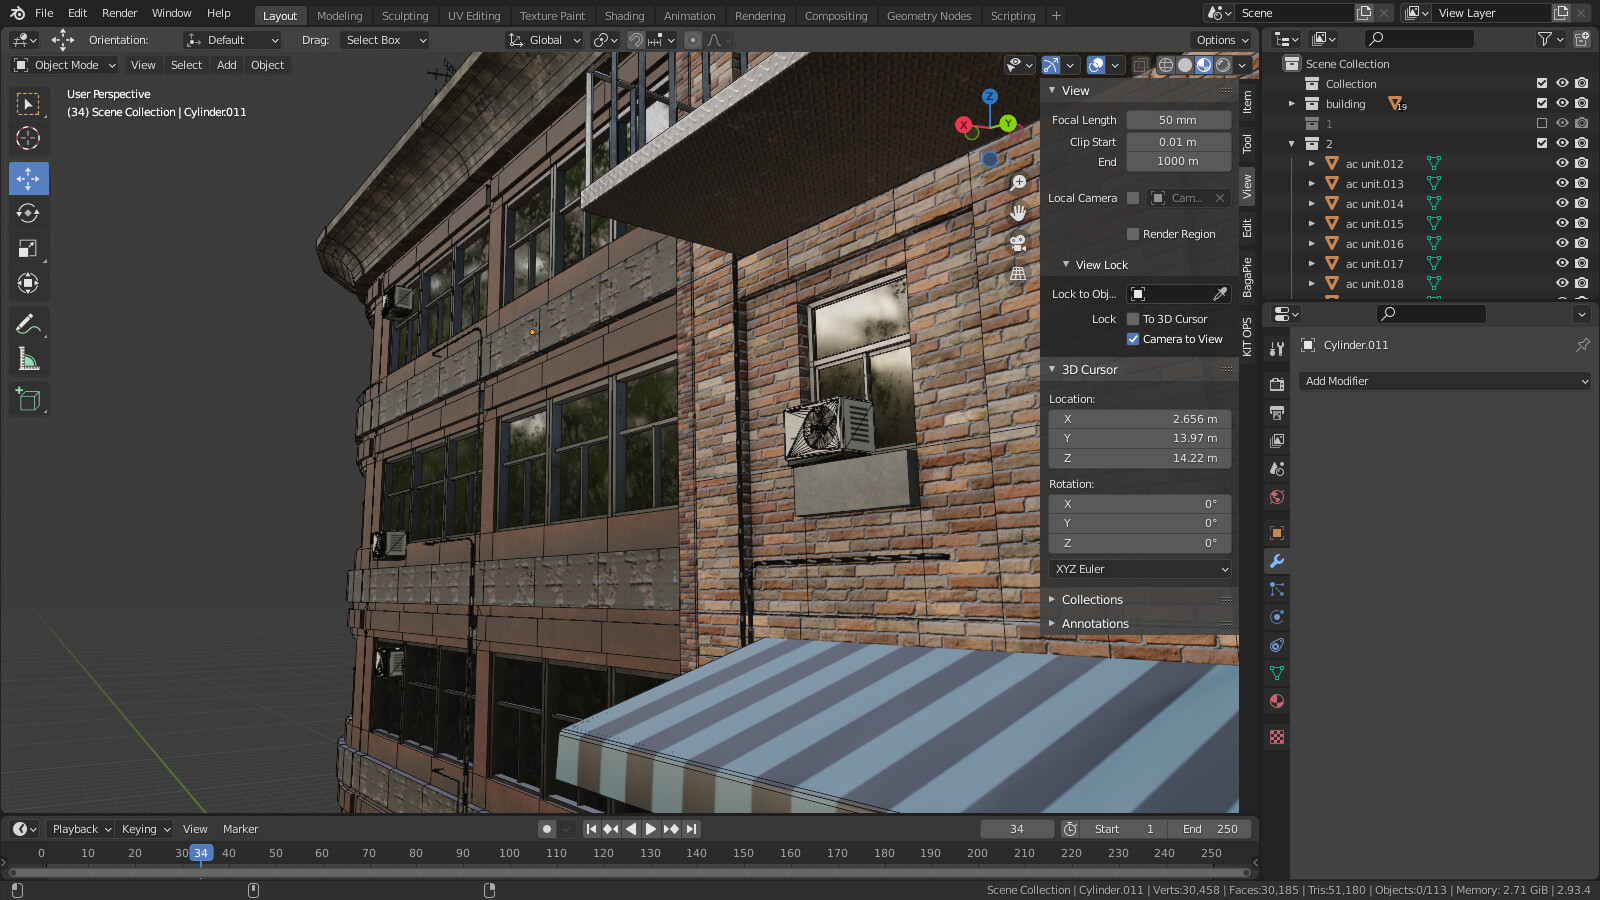Switch to the Shading workspace tab
The width and height of the screenshot is (1600, 900).
[624, 15]
